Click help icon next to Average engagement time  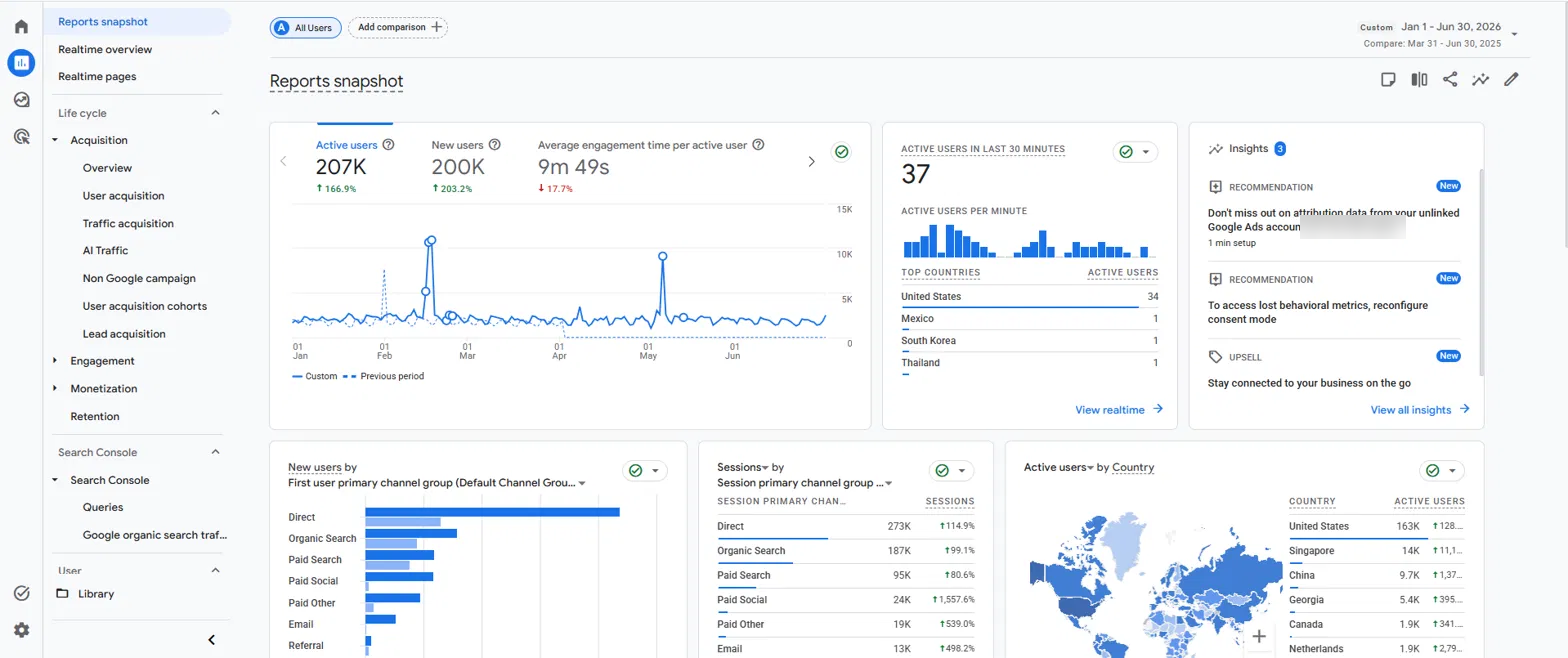click(x=758, y=145)
